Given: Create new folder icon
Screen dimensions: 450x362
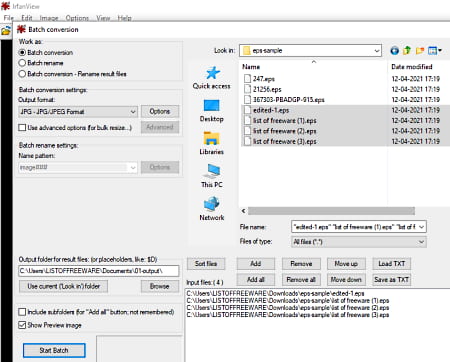Looking at the screenshot, I should pos(420,51).
